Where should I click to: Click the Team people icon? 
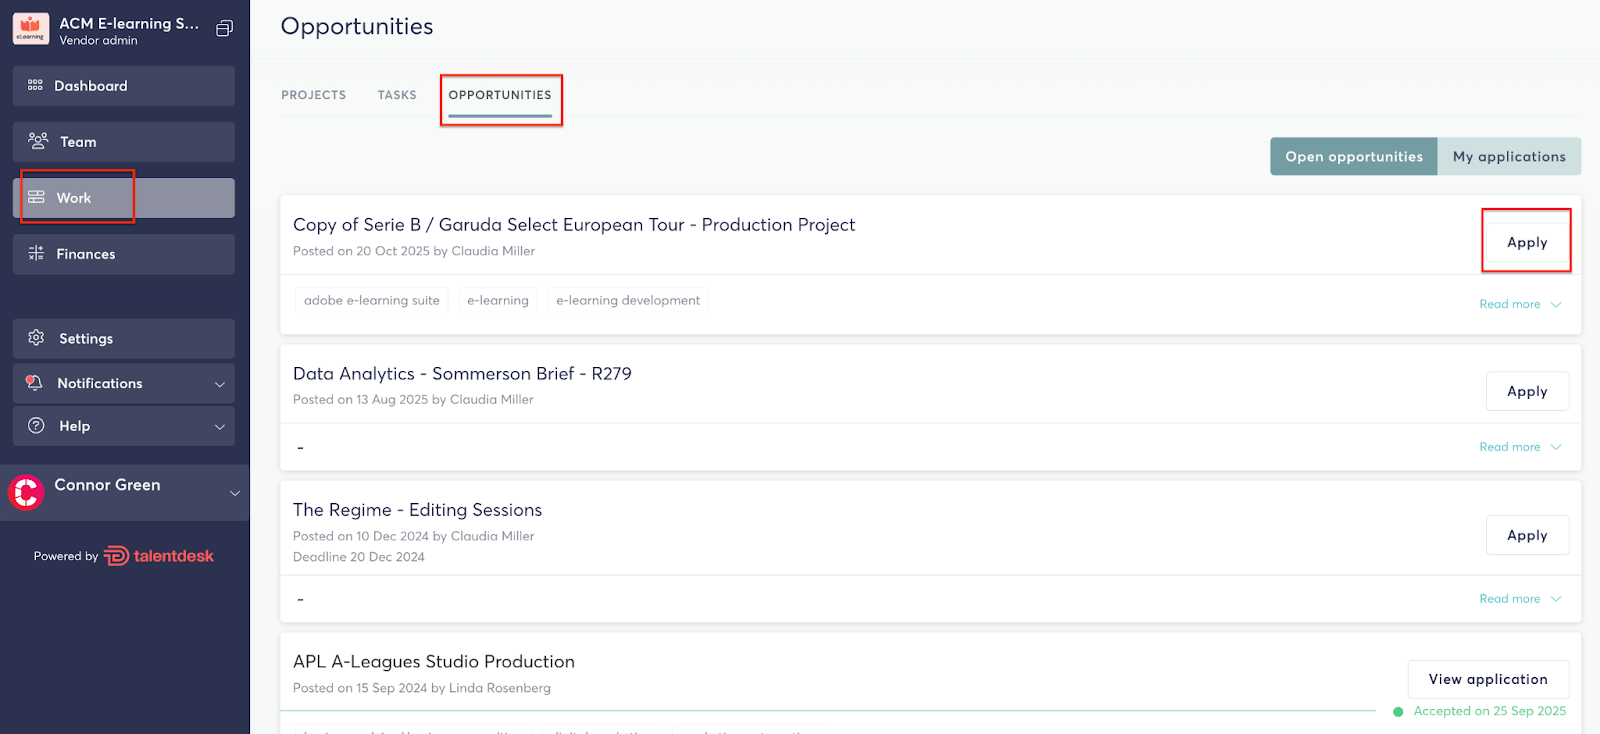point(38,141)
